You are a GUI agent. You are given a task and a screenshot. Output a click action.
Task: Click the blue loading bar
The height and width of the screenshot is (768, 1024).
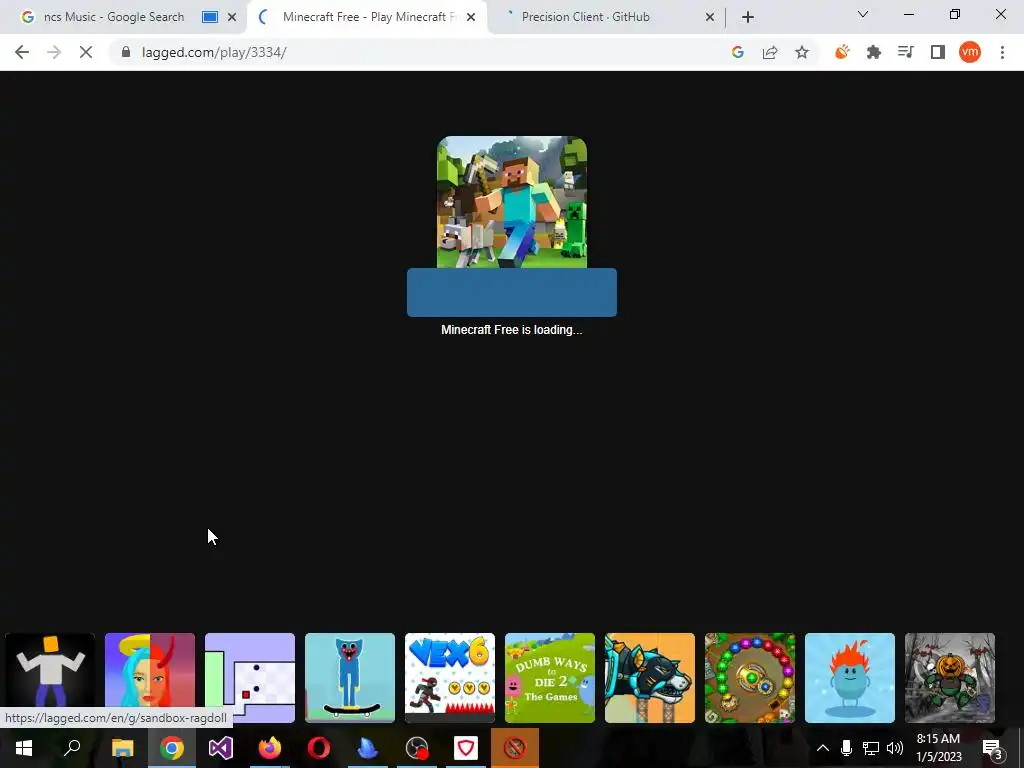(x=512, y=292)
